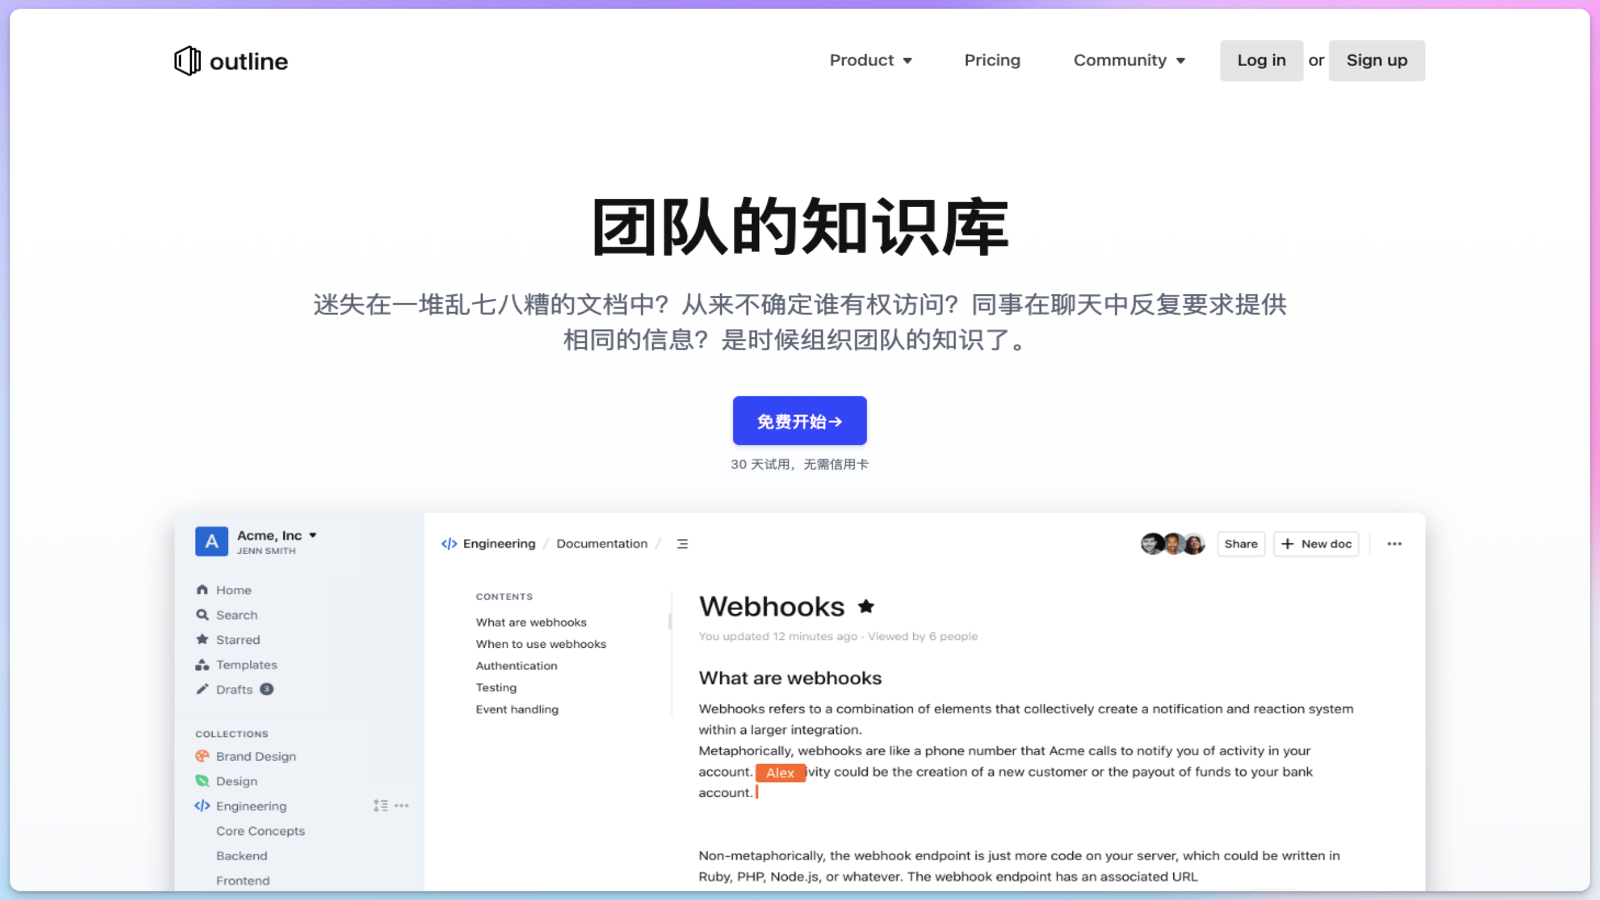
Task: Expand the Community dropdown menu
Action: pos(1129,61)
